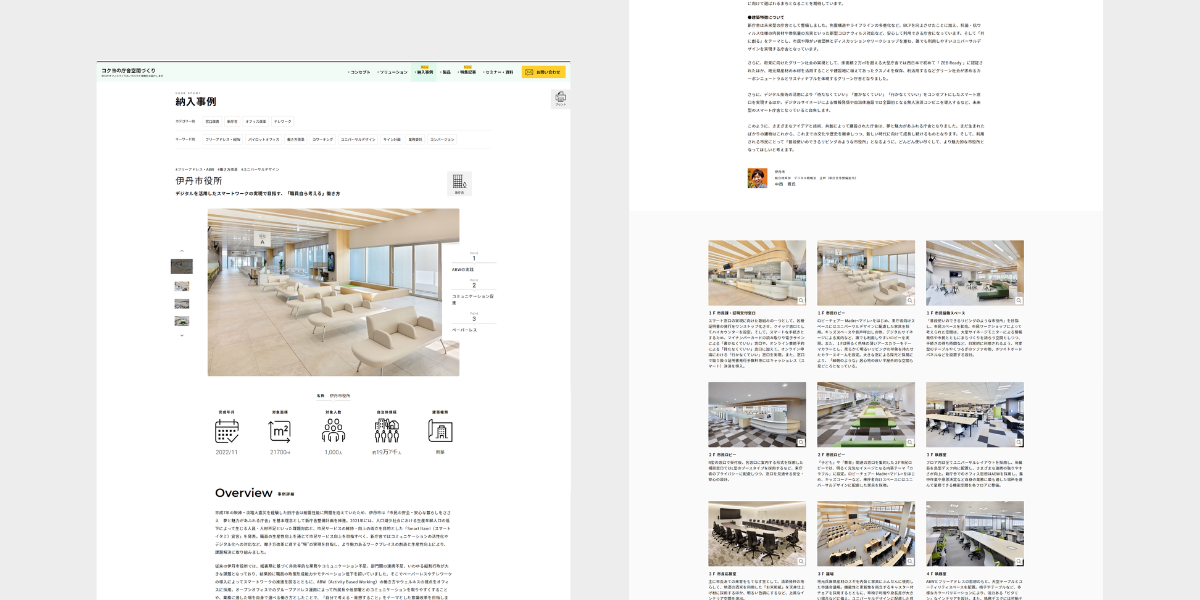Click the 伊丹市役所 page heading

pos(198,181)
